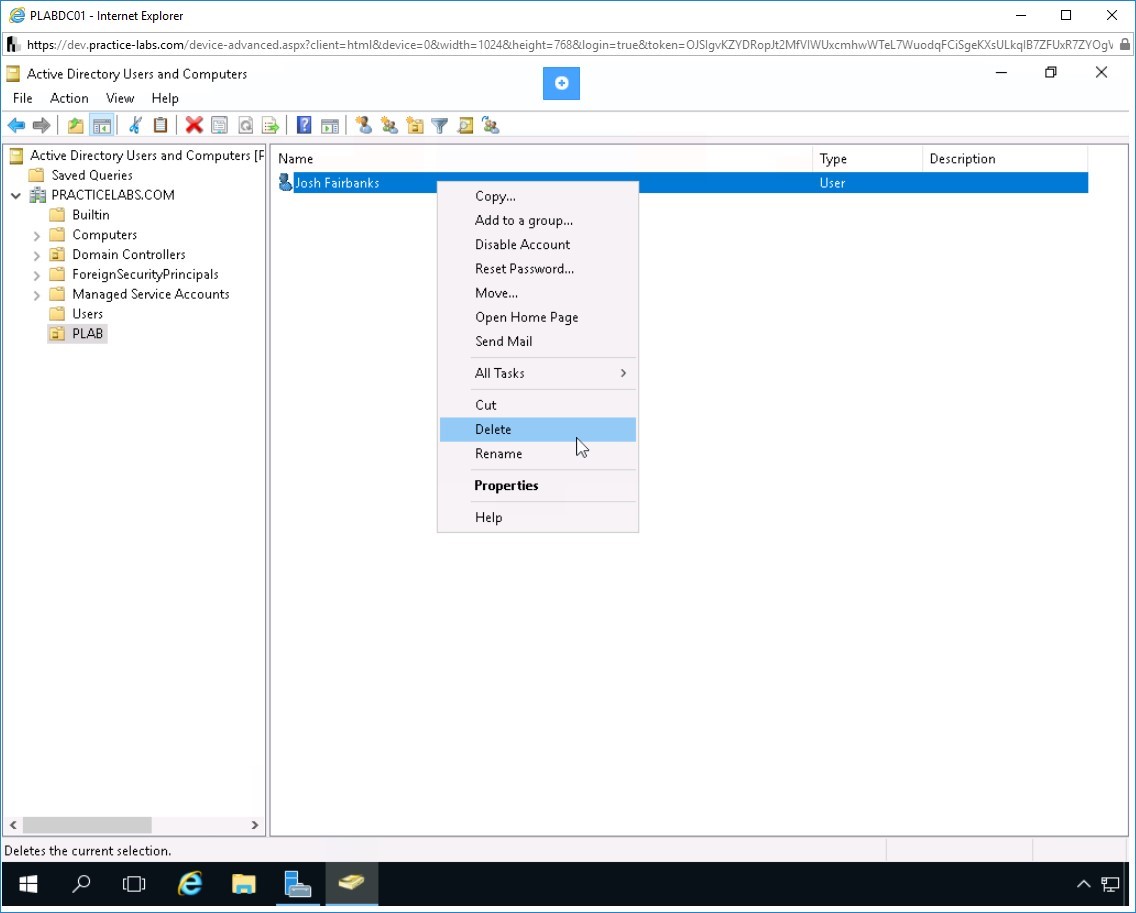The width and height of the screenshot is (1136, 913).
Task: Select Reset Password... in the context menu
Action: tap(538, 269)
